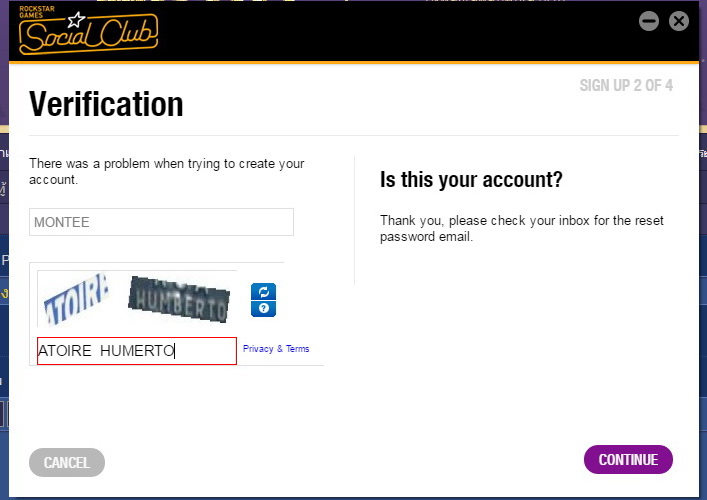Click into the captcha answer text box
The image size is (707, 500).
click(137, 351)
